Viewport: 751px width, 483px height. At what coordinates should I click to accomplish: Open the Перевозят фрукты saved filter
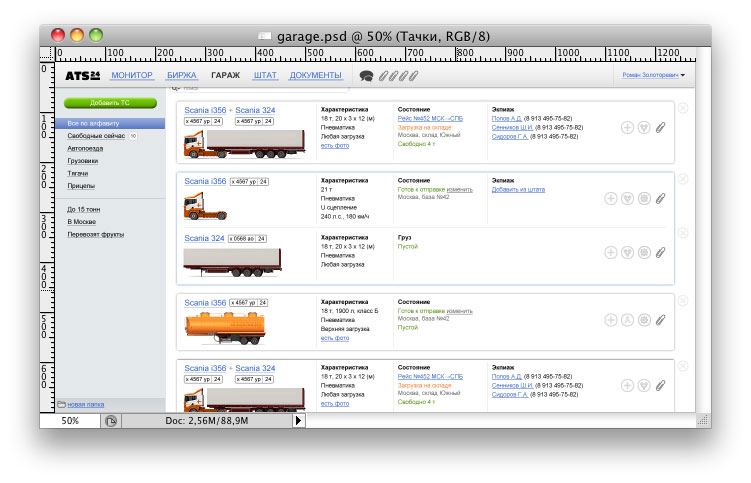click(96, 234)
